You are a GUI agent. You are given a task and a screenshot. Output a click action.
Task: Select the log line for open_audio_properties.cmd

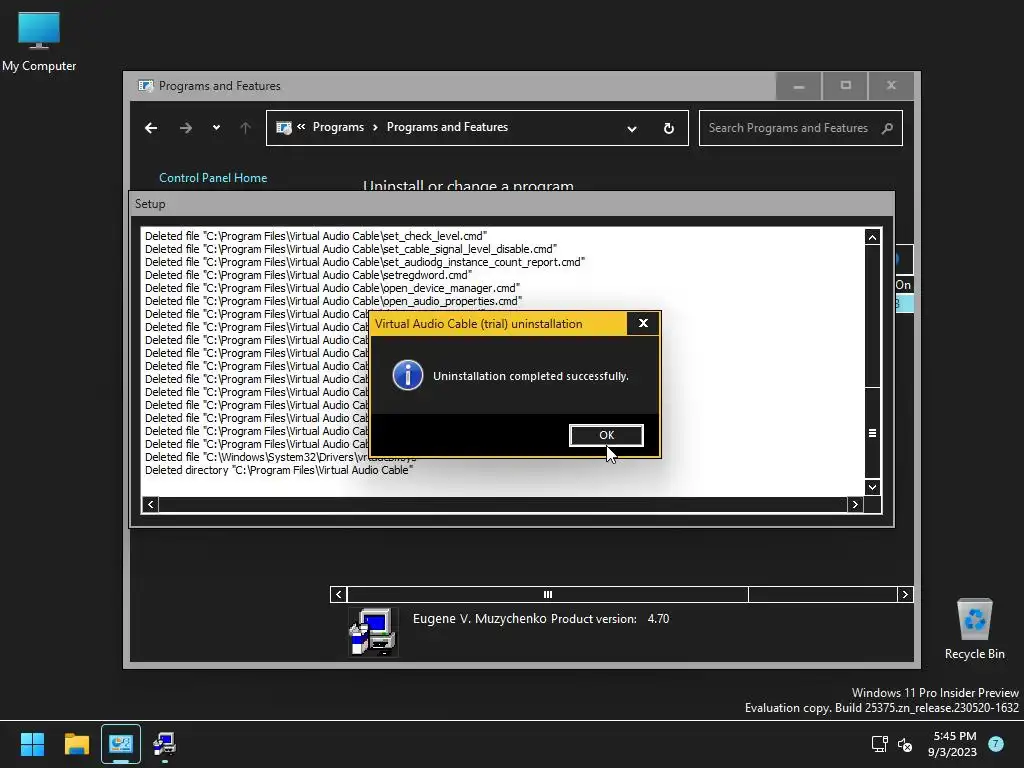click(333, 301)
